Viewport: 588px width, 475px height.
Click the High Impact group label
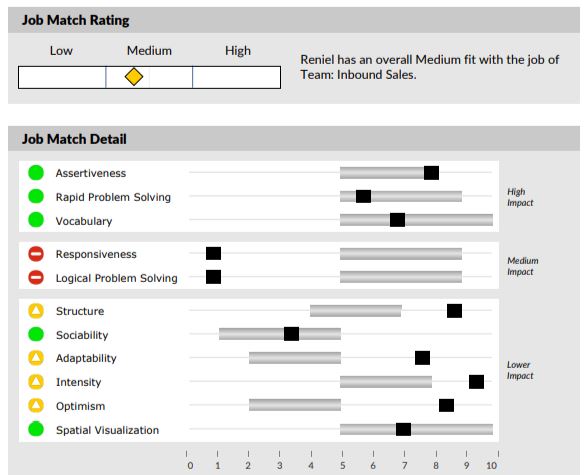(x=520, y=197)
